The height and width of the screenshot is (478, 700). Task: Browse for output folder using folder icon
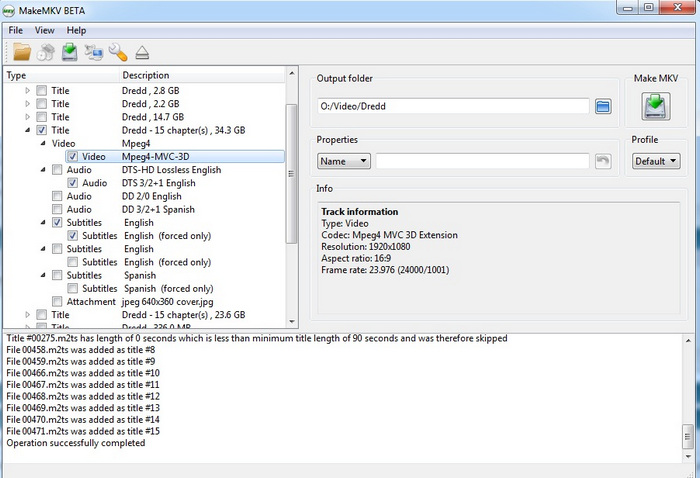point(603,106)
